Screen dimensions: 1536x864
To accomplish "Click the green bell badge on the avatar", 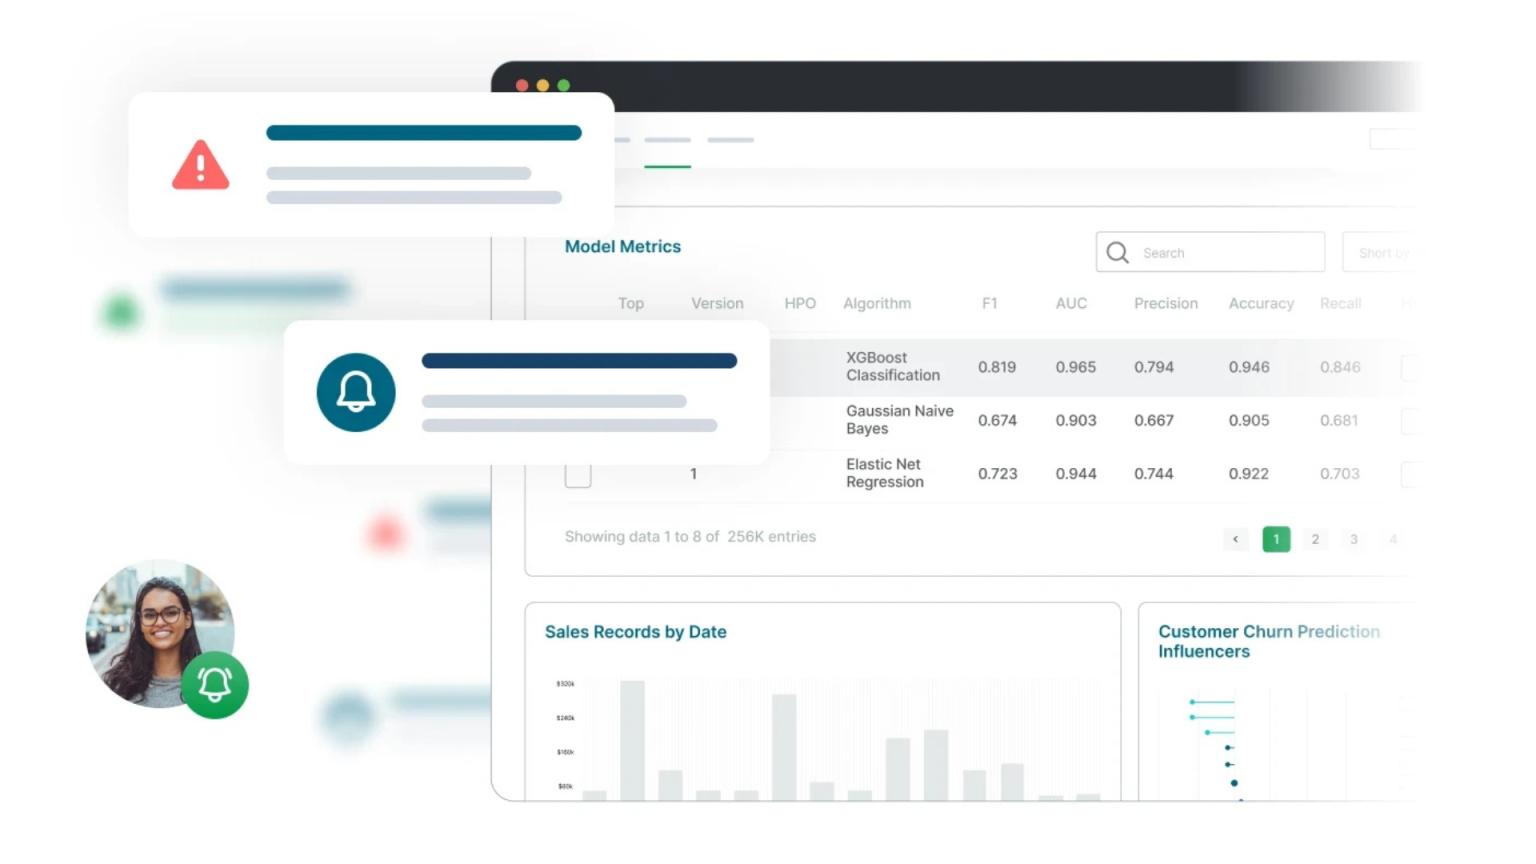I will click(x=214, y=684).
